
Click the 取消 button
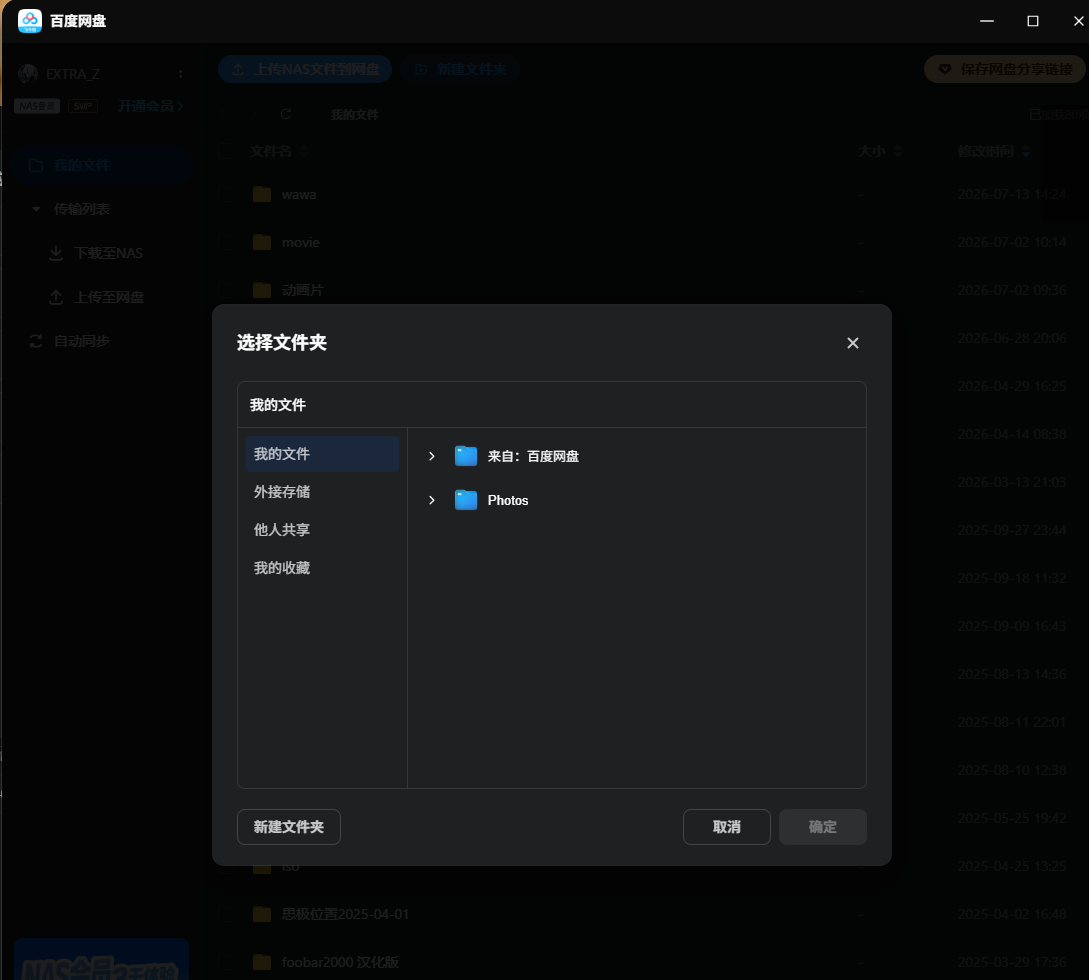(x=726, y=827)
